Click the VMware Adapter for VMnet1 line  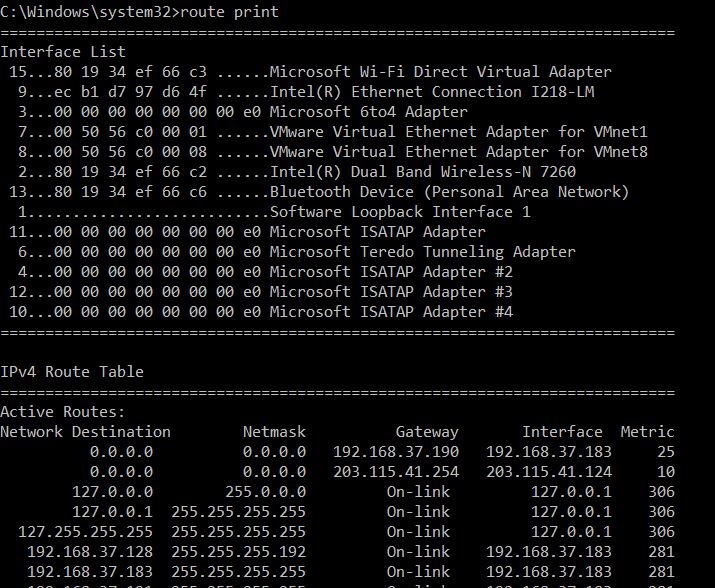[459, 132]
